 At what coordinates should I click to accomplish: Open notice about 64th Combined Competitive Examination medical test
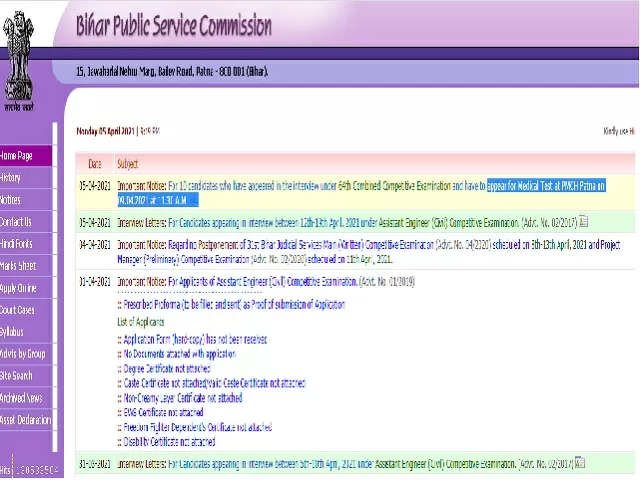click(x=361, y=193)
